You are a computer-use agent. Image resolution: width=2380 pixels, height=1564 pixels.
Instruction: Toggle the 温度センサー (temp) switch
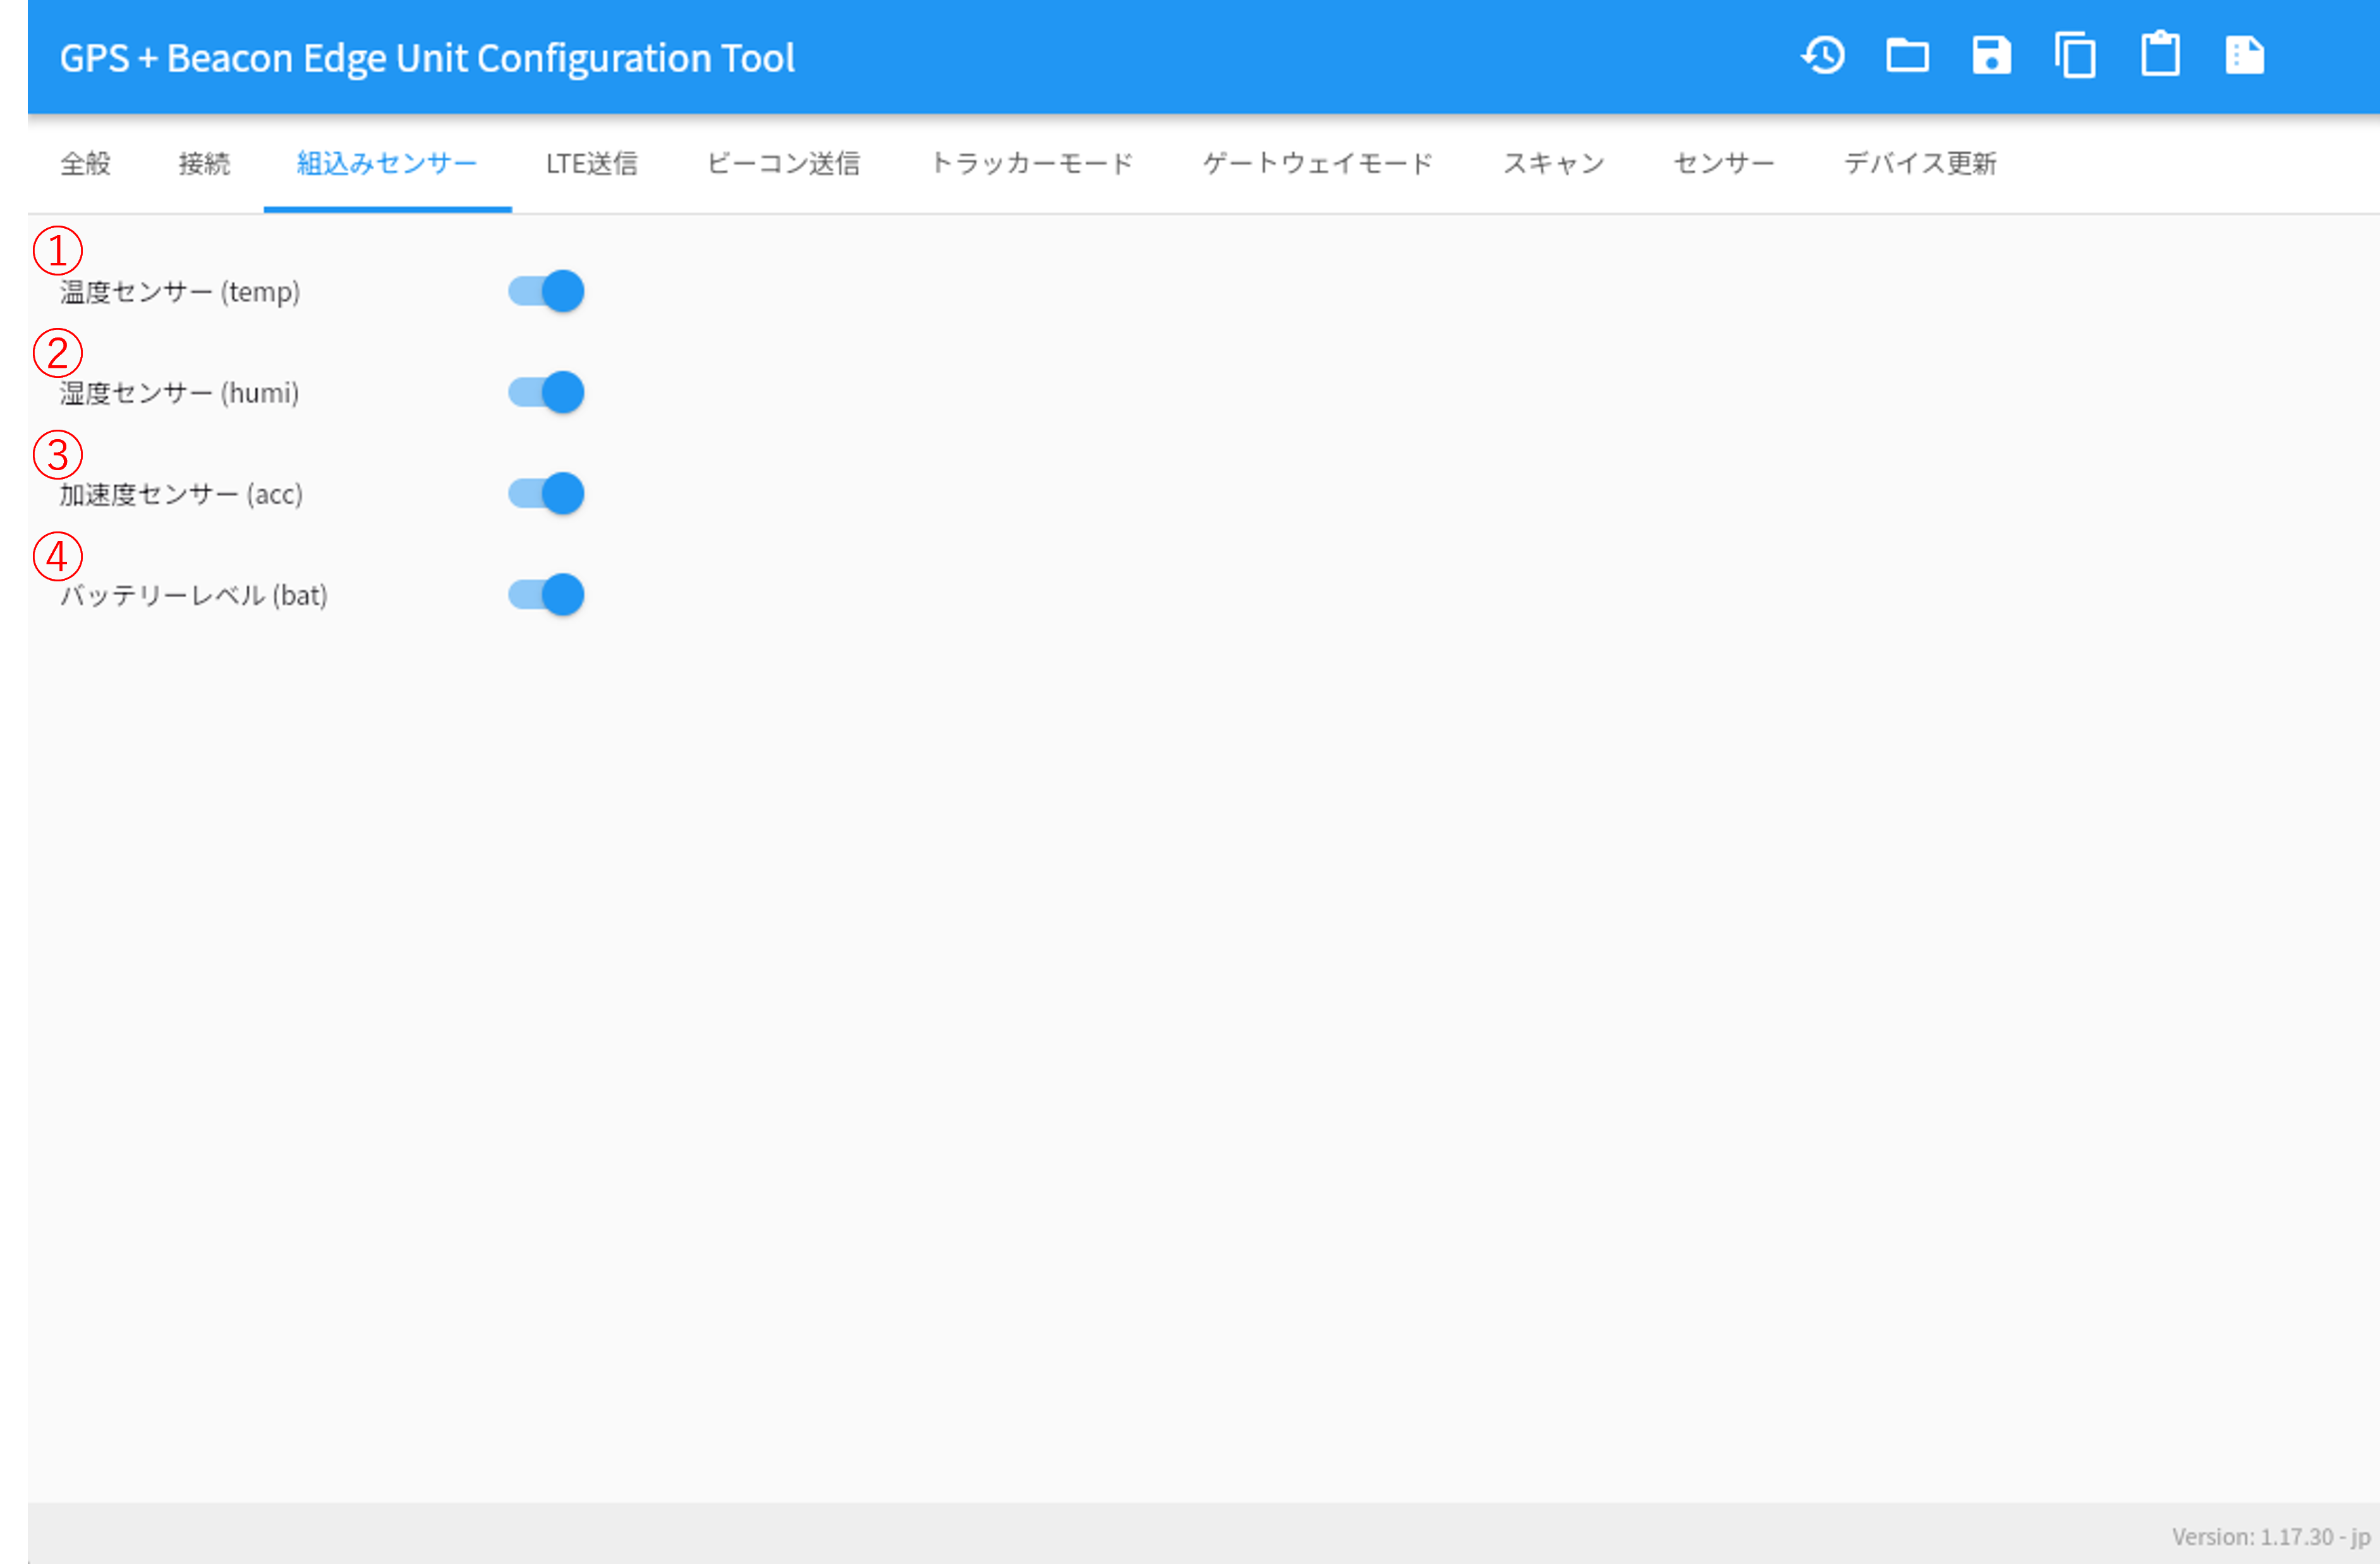coord(546,291)
